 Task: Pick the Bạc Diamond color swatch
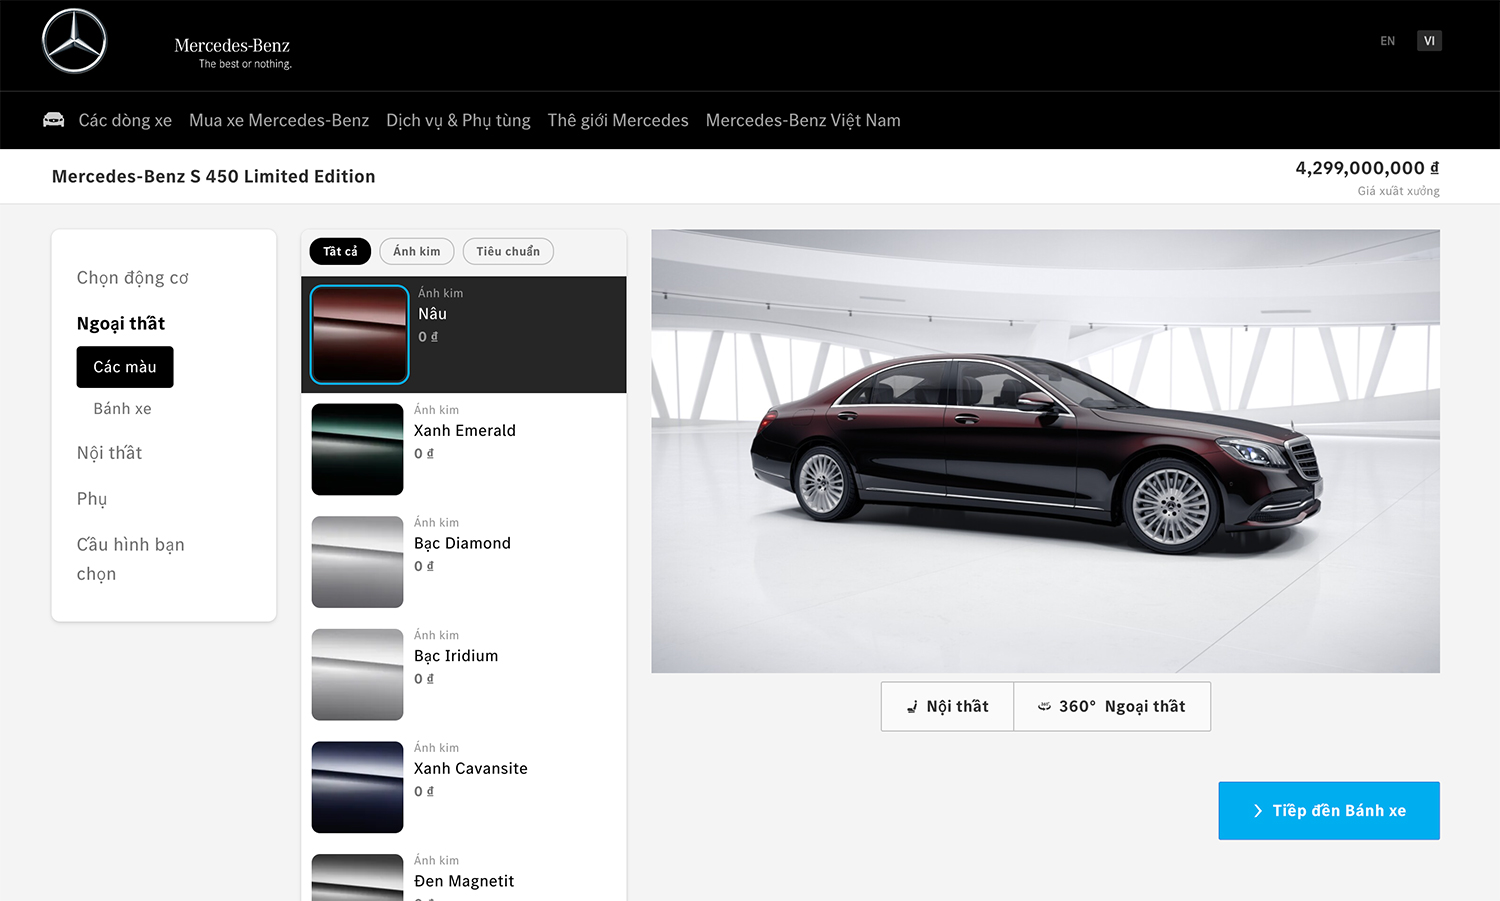tap(358, 562)
